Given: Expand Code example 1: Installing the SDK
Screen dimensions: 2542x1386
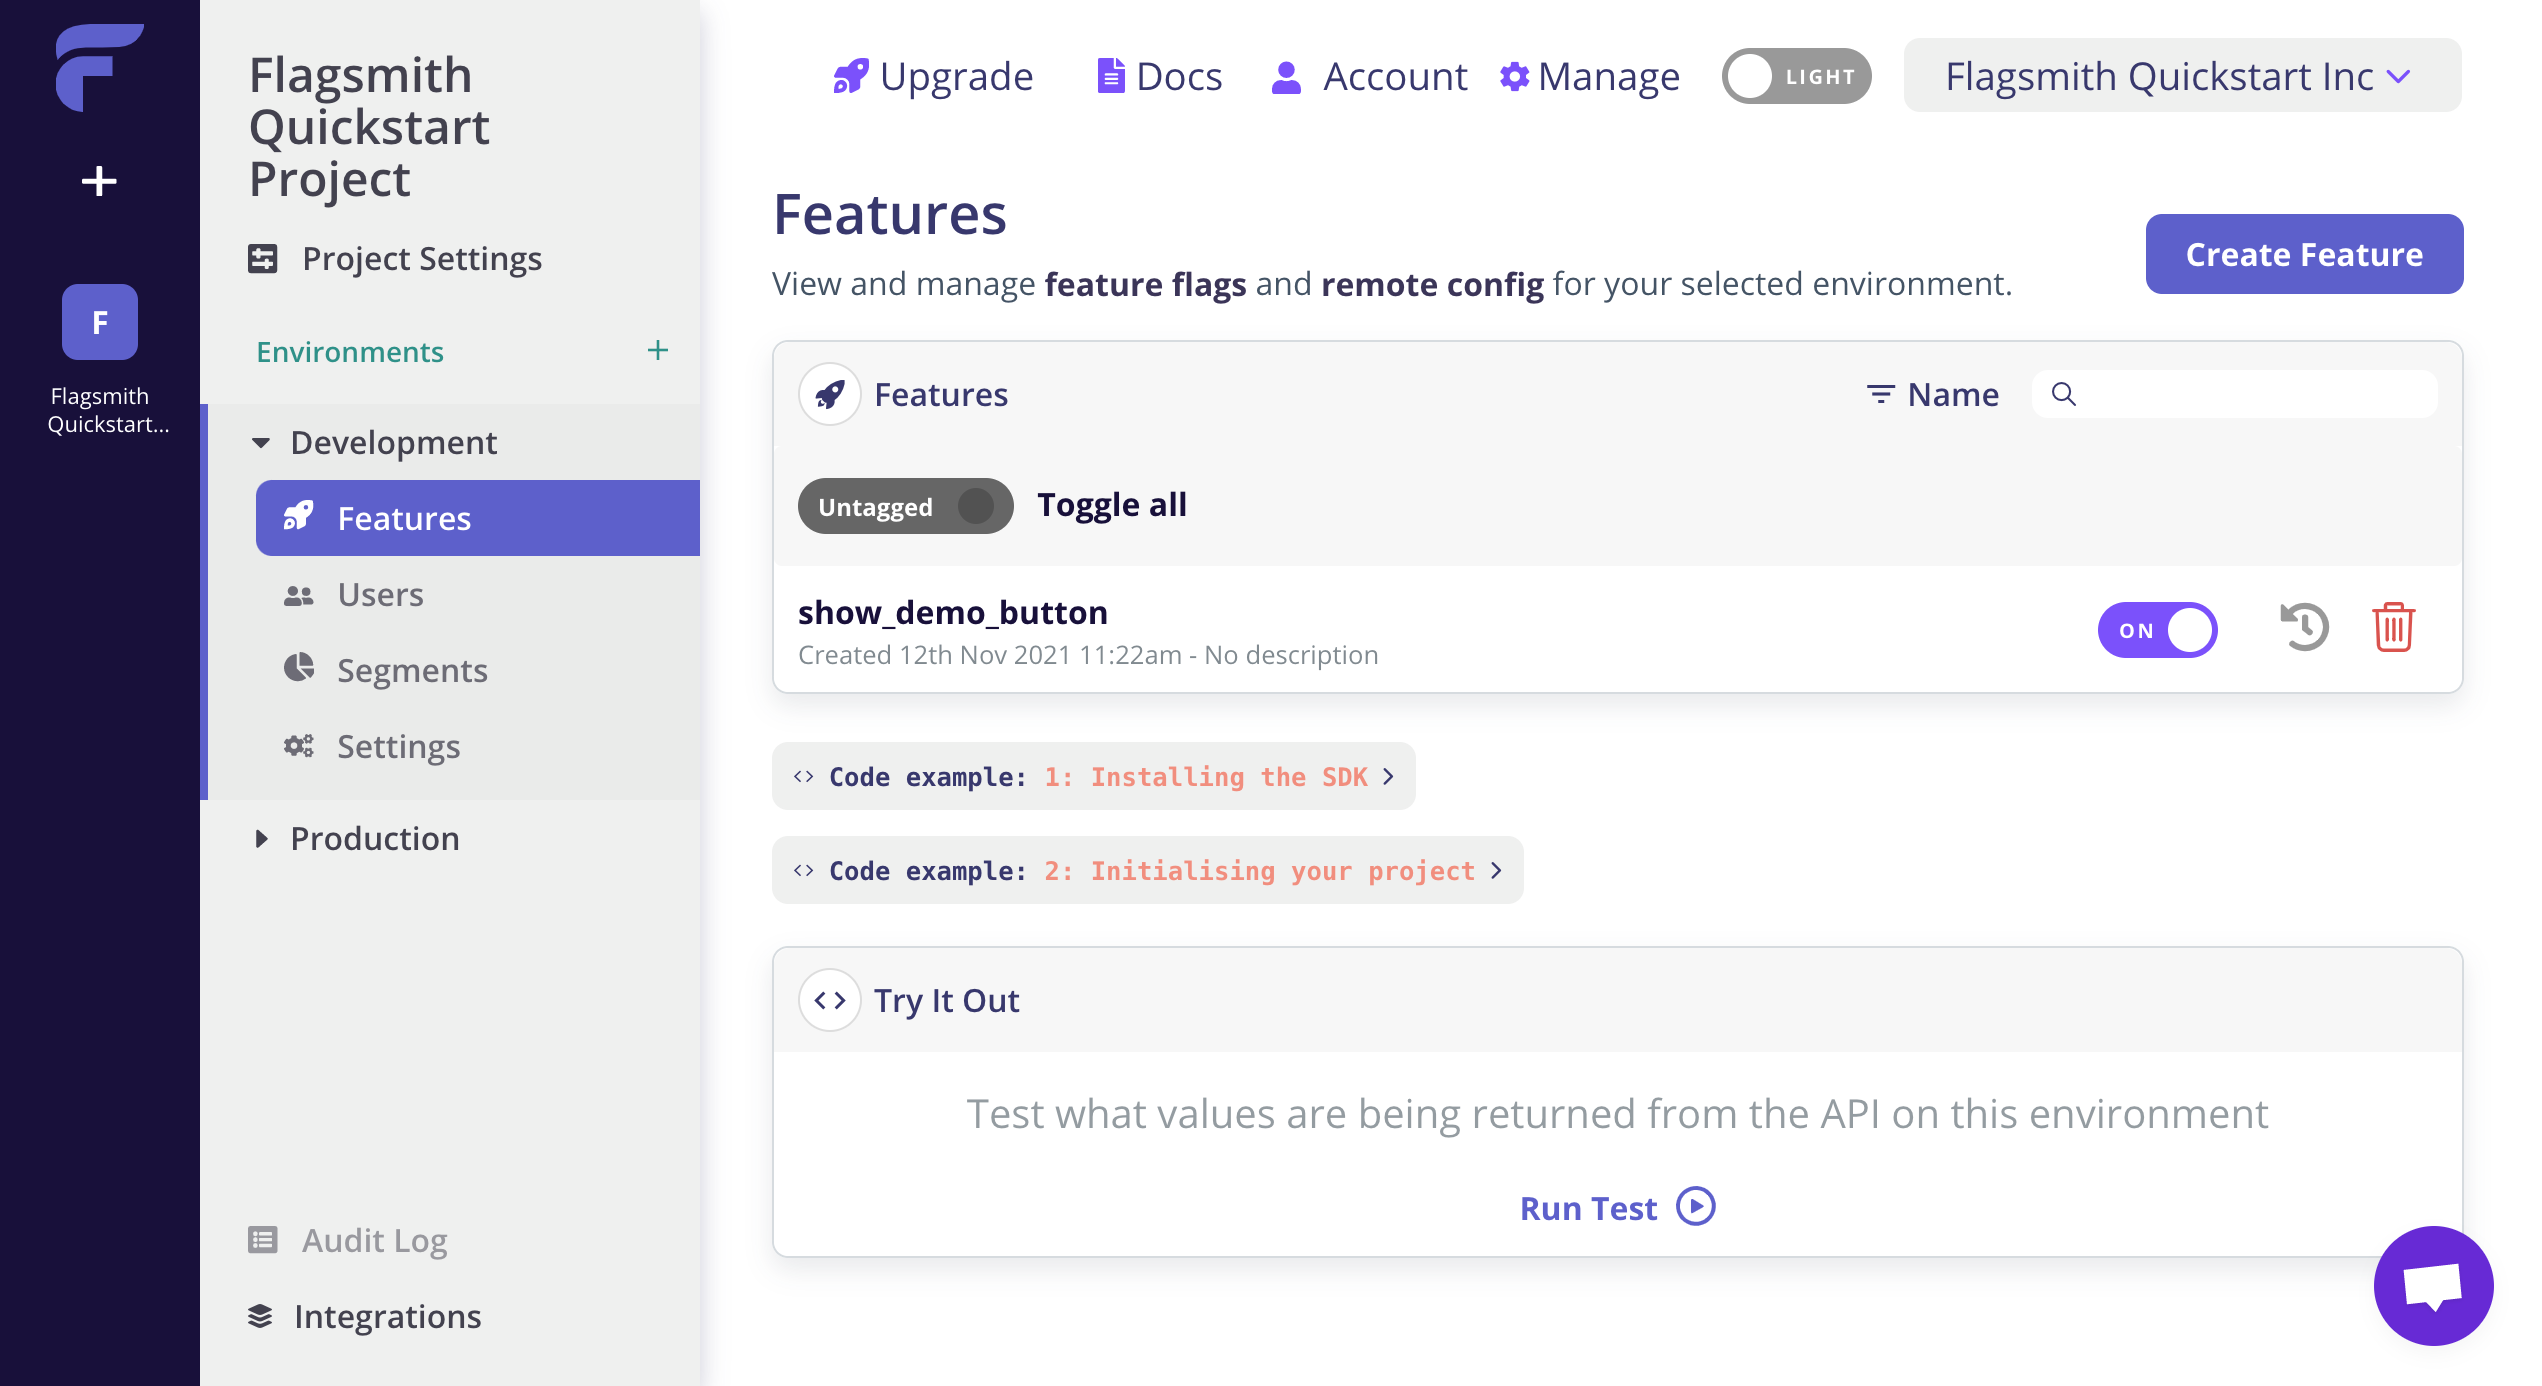Looking at the screenshot, I should tap(1093, 776).
